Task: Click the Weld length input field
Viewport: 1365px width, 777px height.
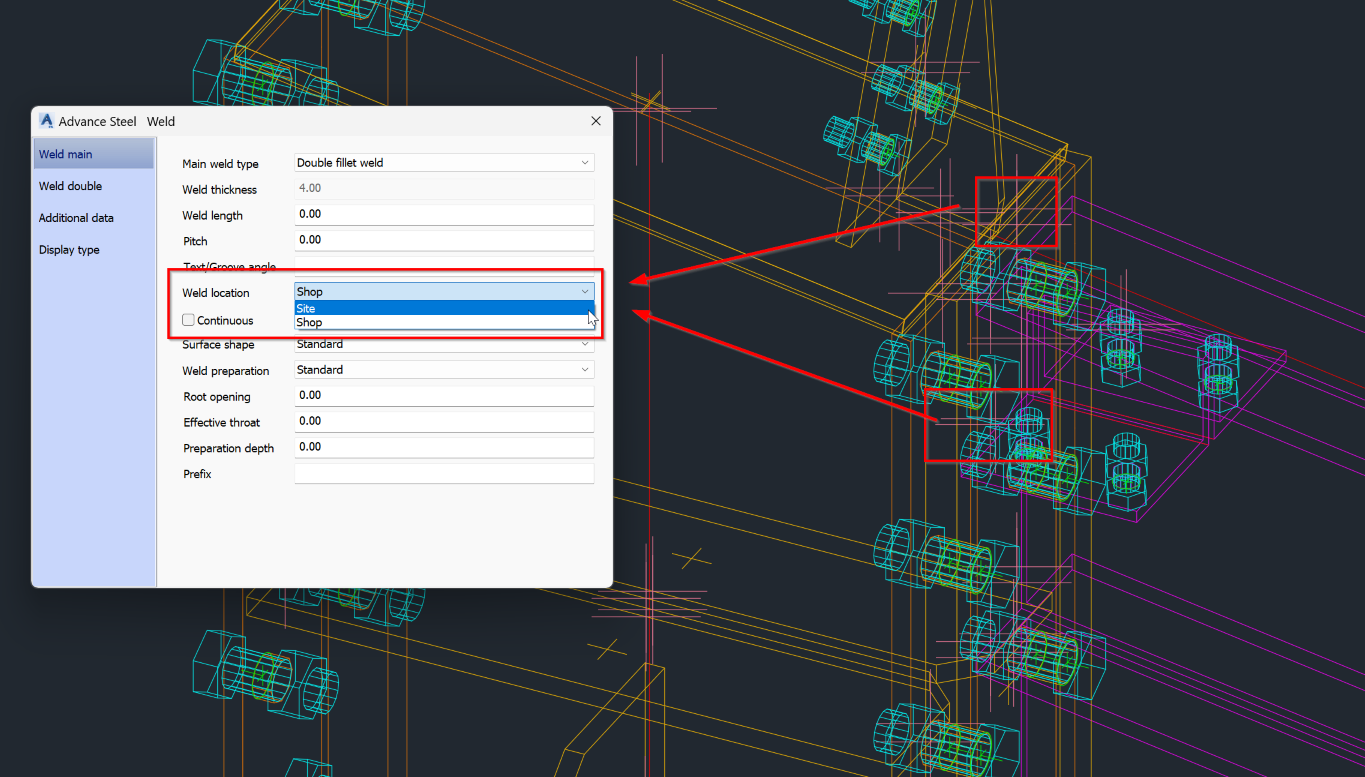Action: (443, 214)
